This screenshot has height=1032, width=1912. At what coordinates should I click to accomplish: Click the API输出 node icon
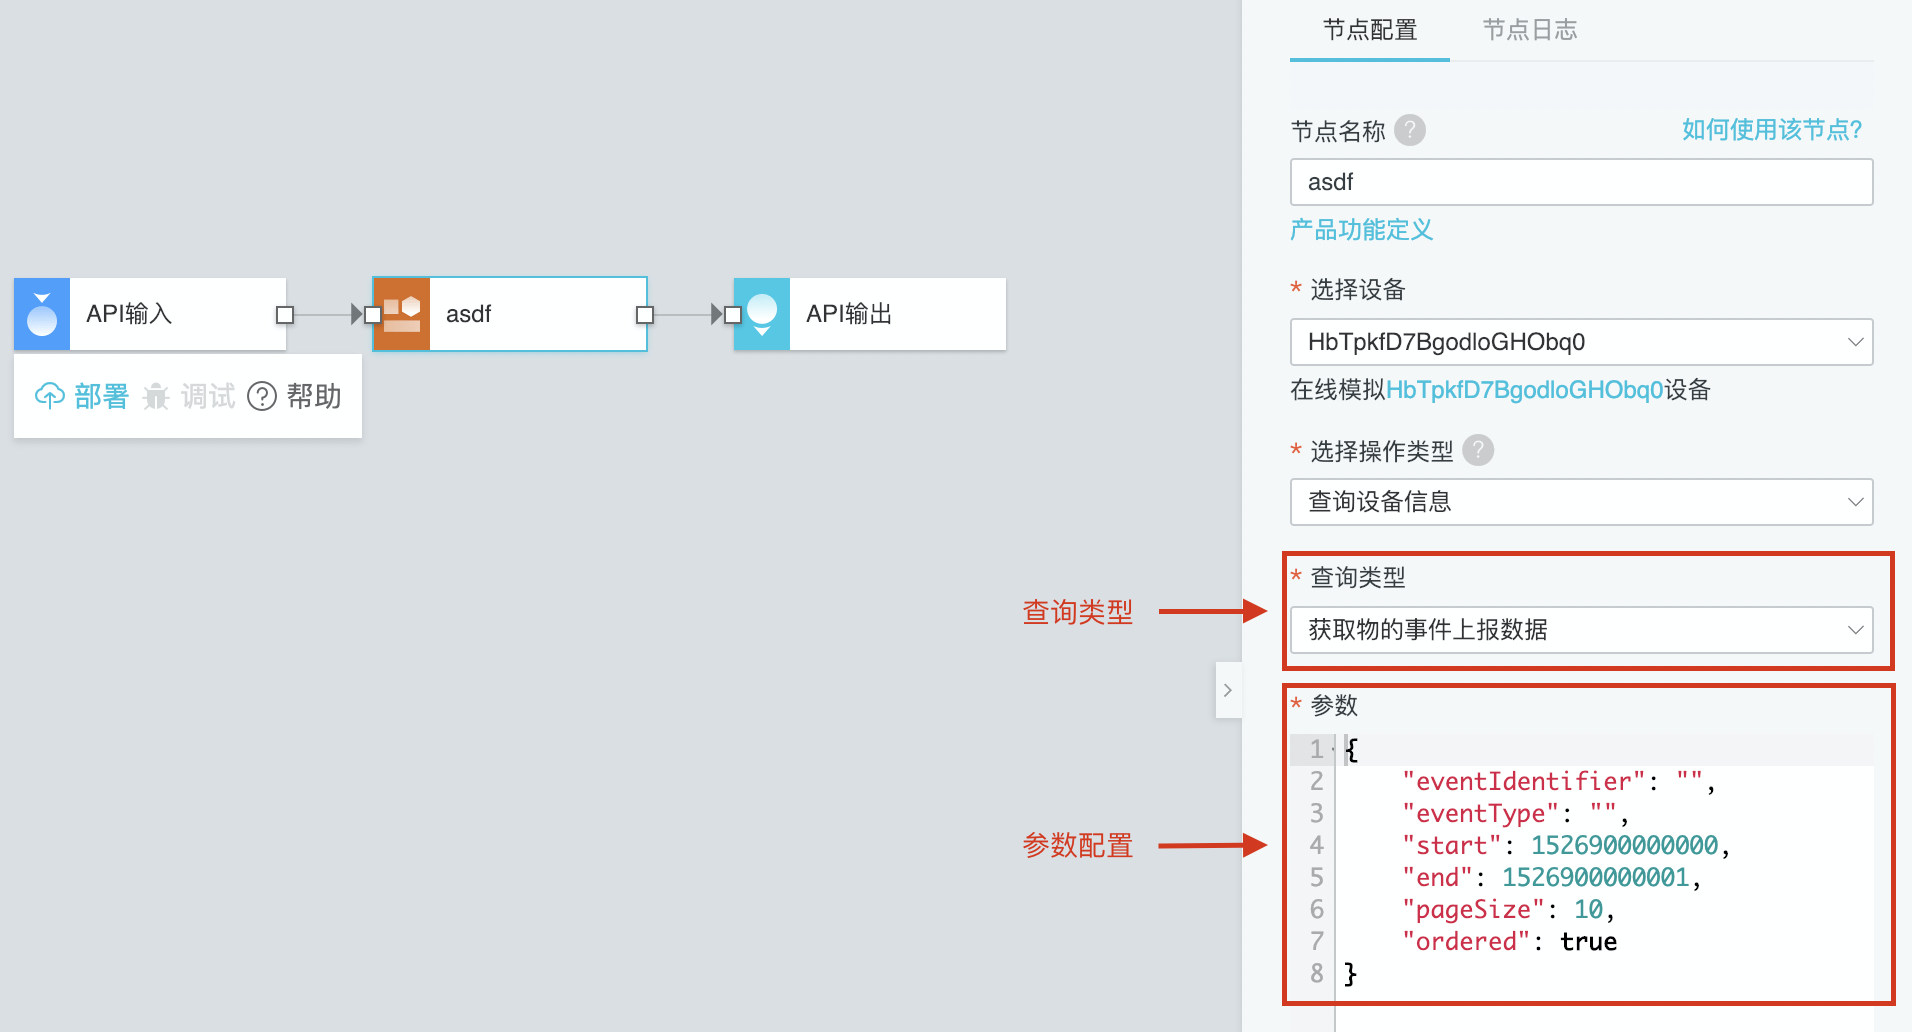click(x=762, y=314)
